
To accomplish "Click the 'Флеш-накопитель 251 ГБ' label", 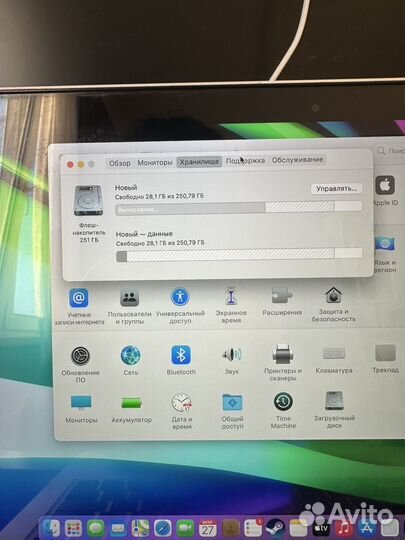I will pos(89,232).
